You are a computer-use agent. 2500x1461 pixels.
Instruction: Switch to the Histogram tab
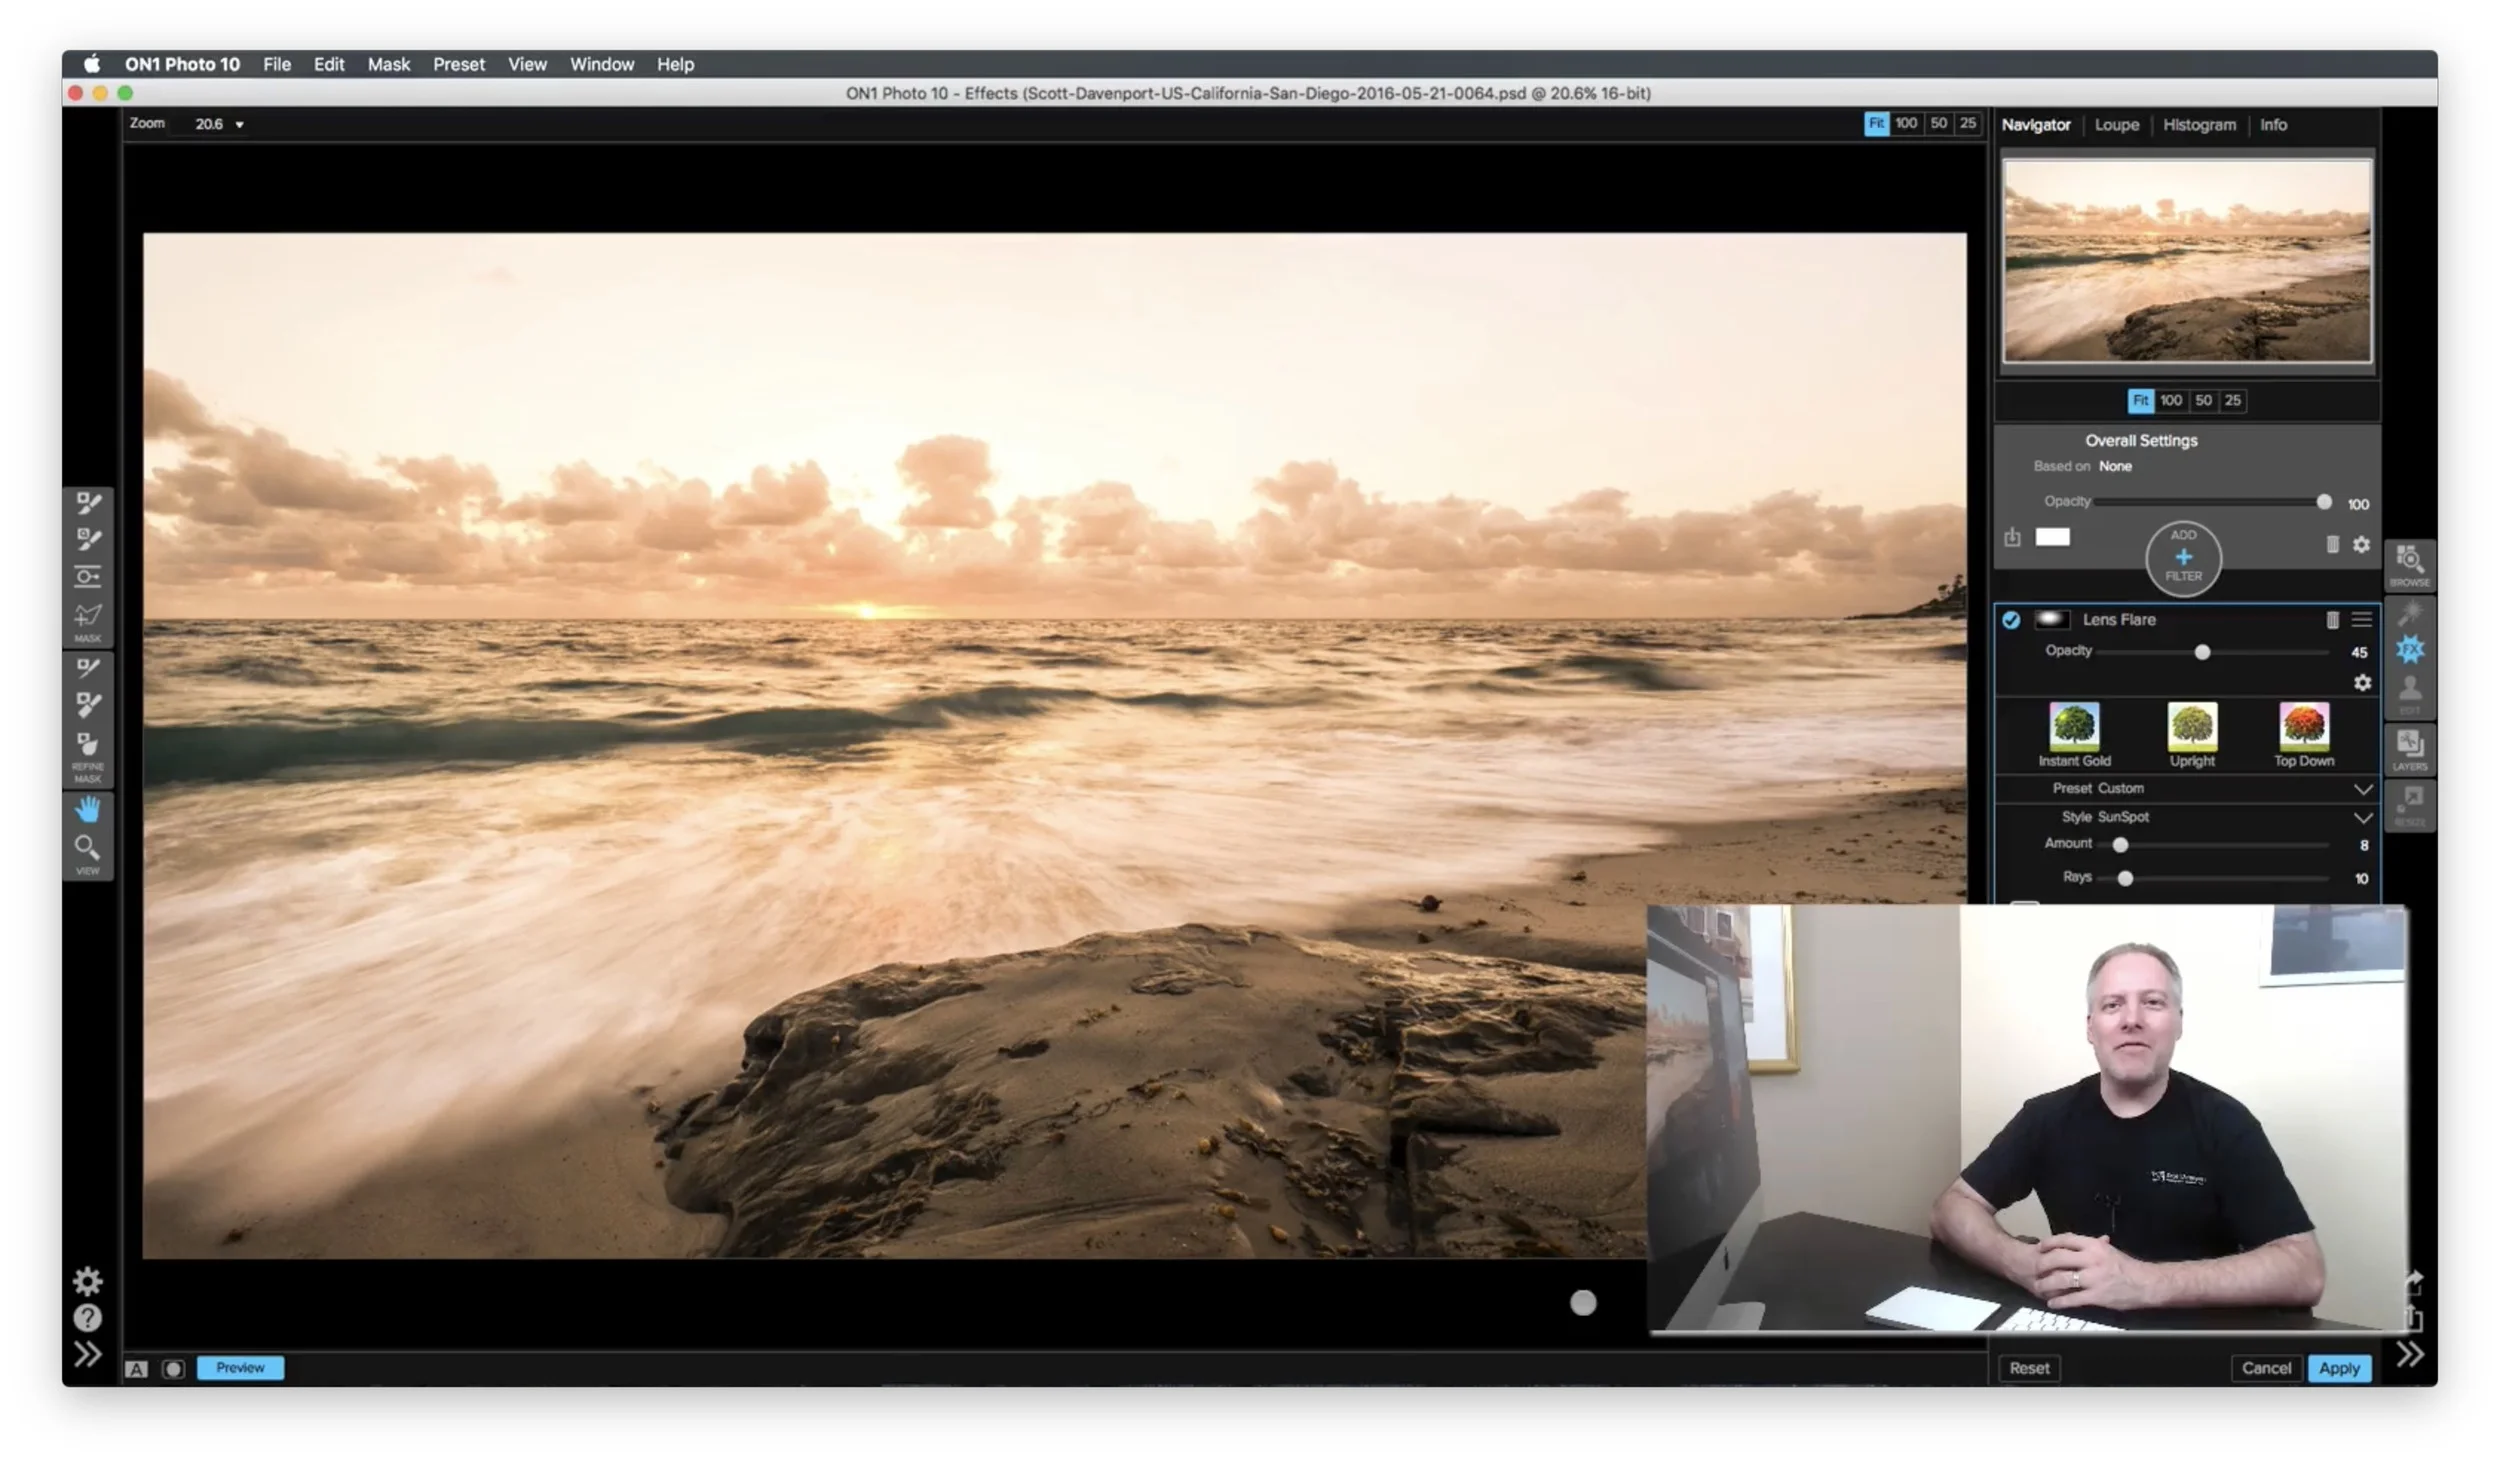tap(2199, 125)
